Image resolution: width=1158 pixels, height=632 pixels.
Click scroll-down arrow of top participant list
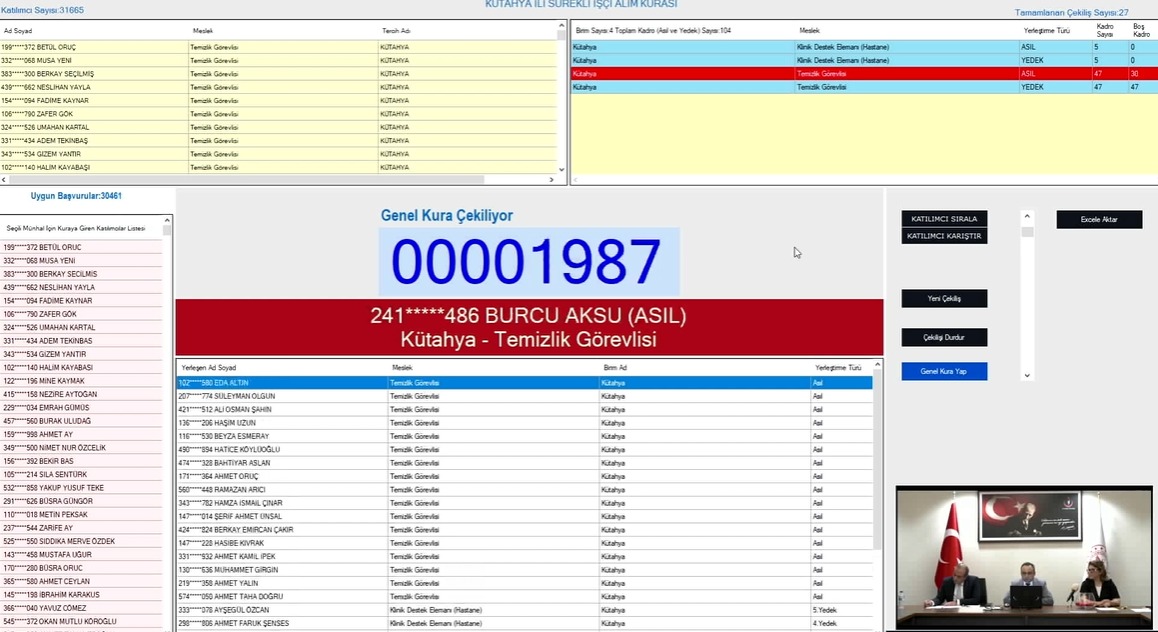[x=561, y=170]
